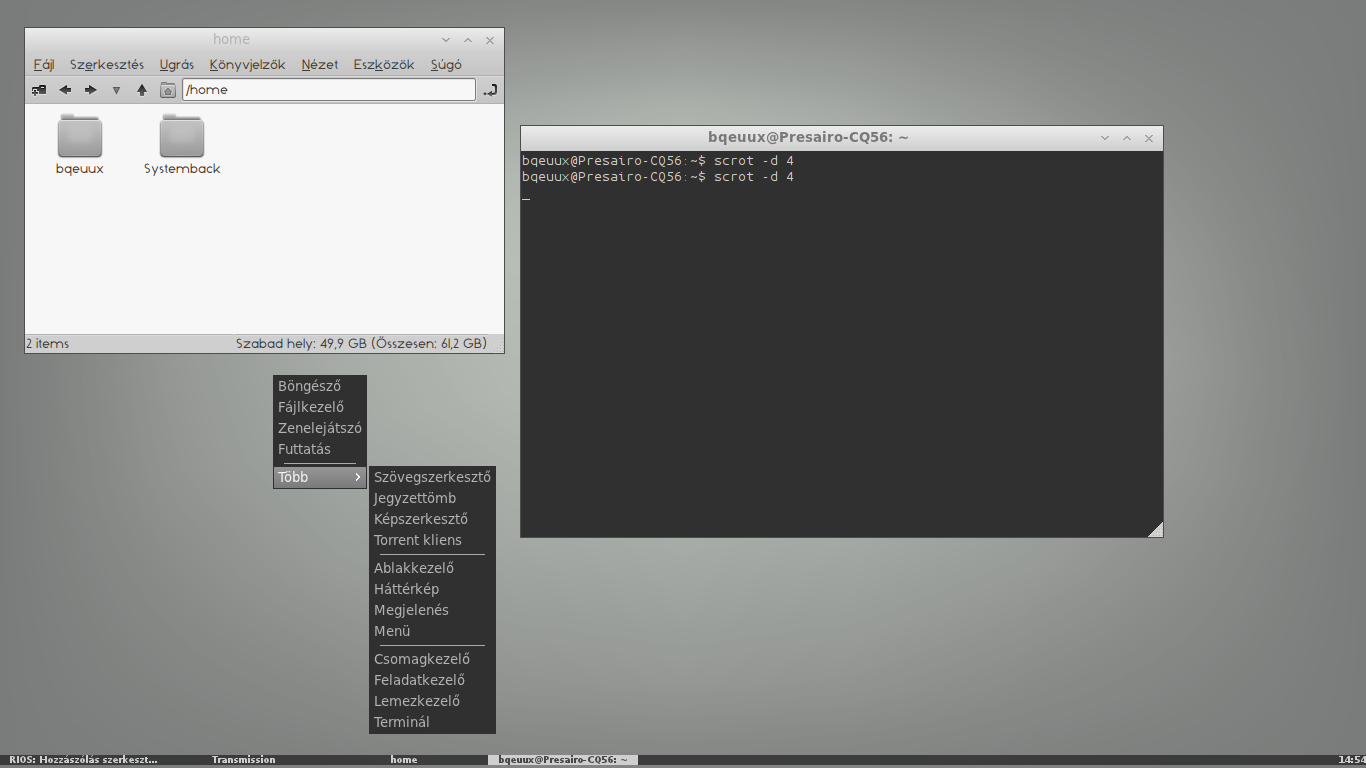The width and height of the screenshot is (1366, 768).
Task: Maximize the home file manager window
Action: (x=468, y=40)
